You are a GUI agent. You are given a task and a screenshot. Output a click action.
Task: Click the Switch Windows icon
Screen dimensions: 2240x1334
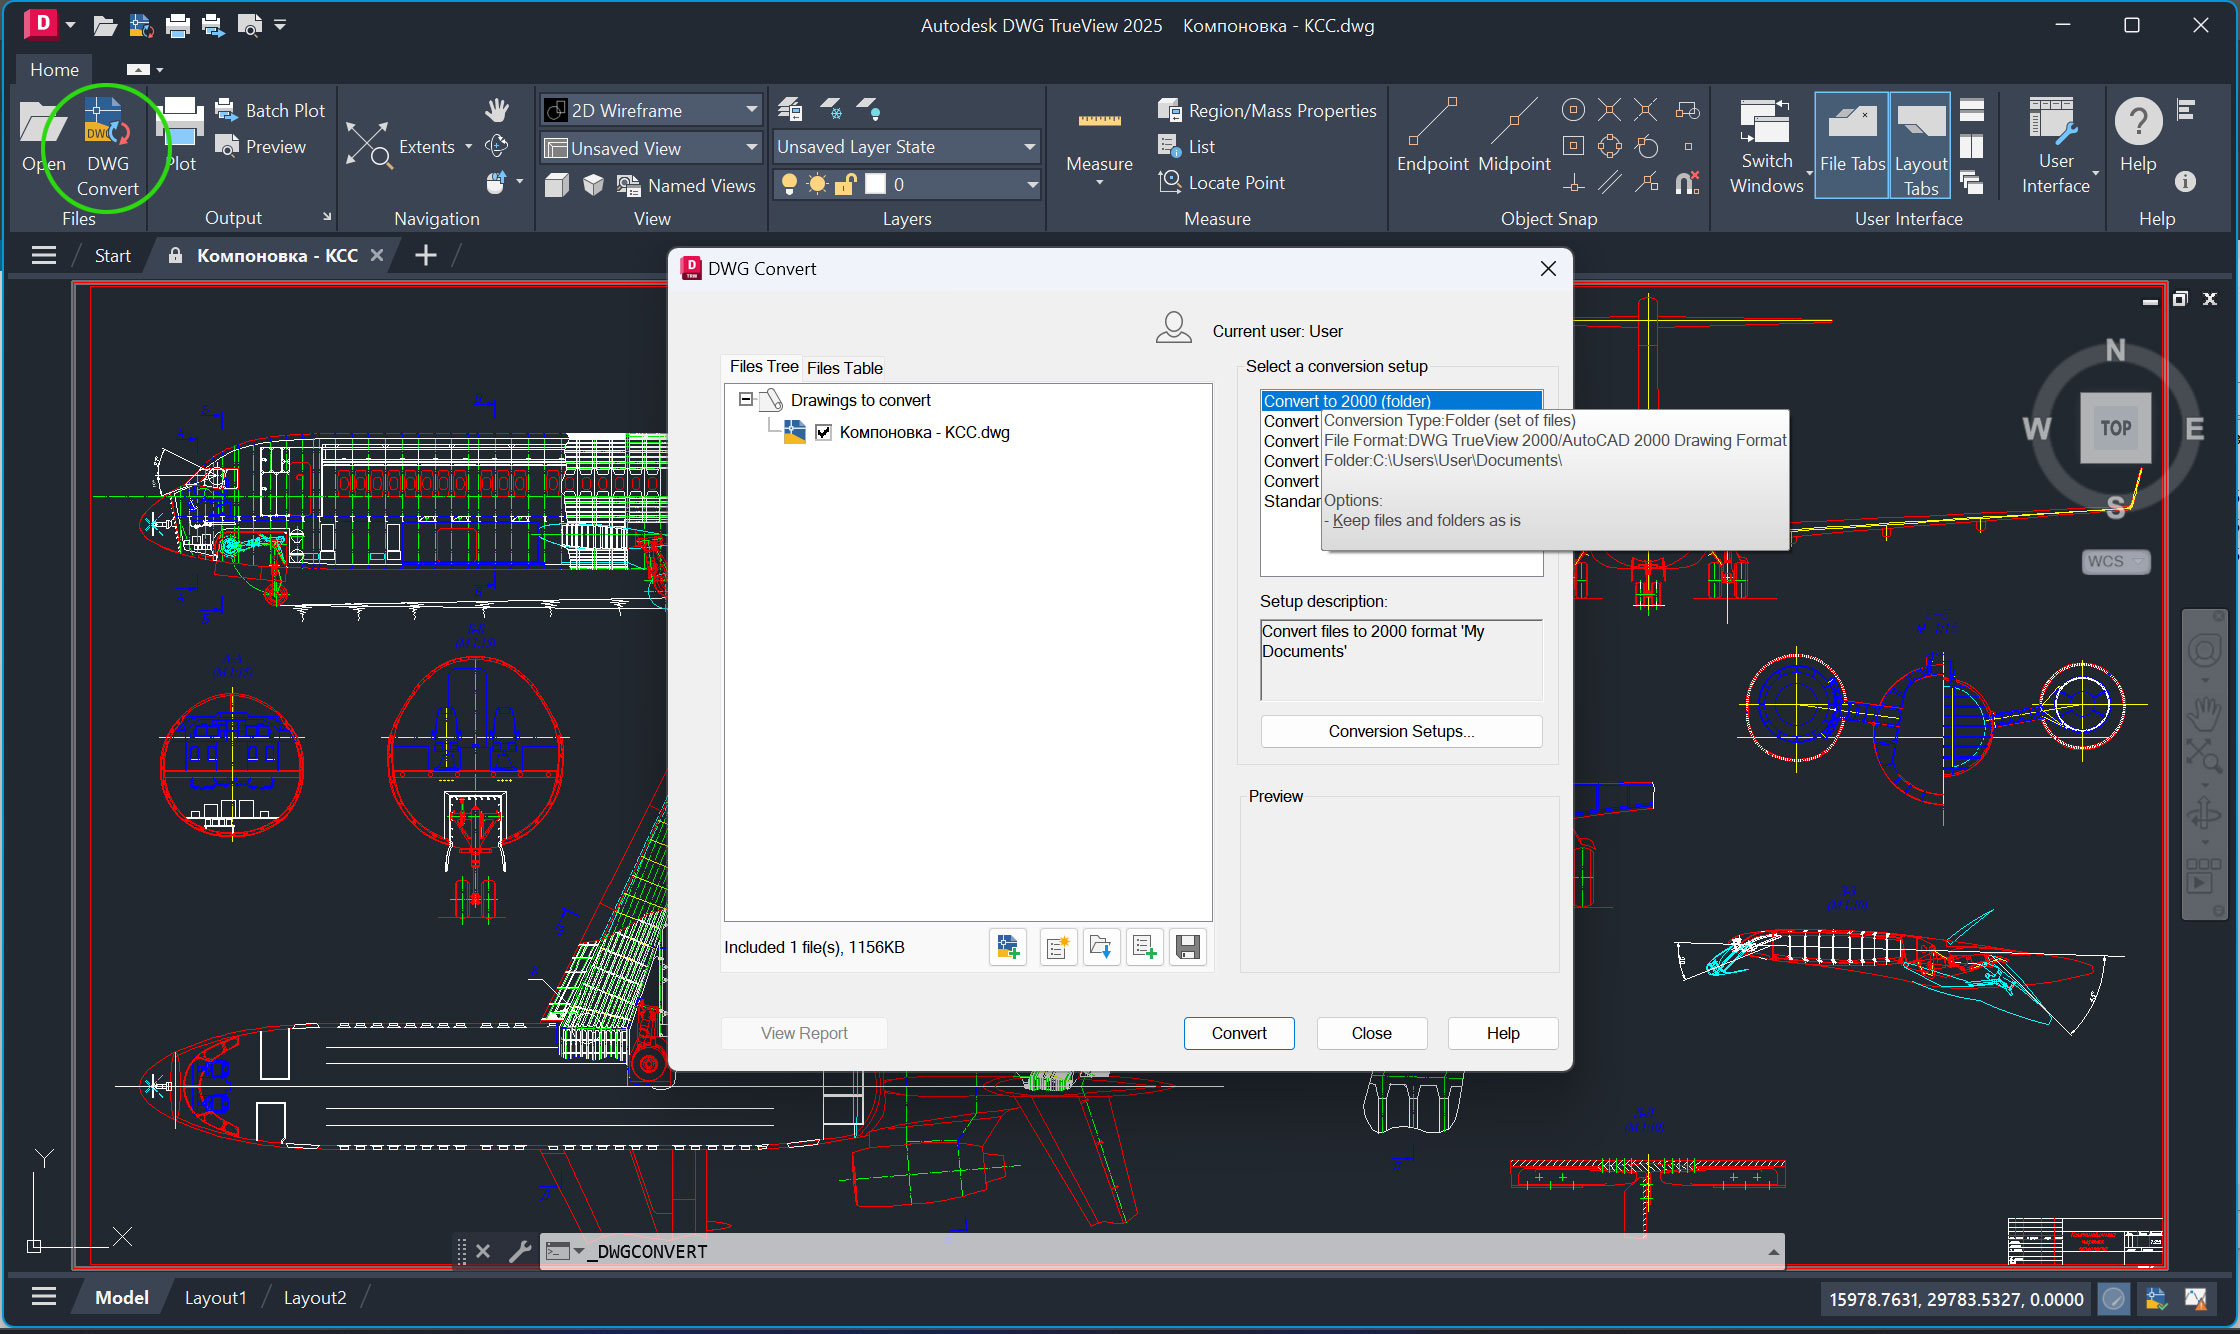pos(1765,121)
